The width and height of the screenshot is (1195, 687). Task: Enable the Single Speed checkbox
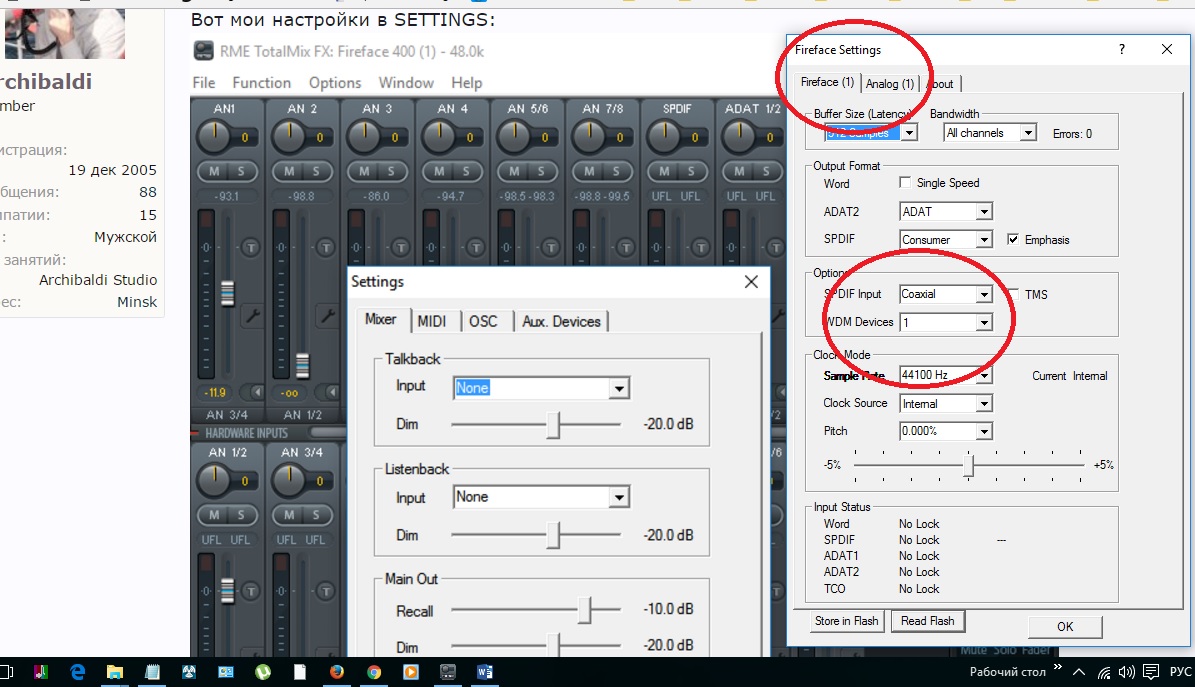(x=905, y=182)
